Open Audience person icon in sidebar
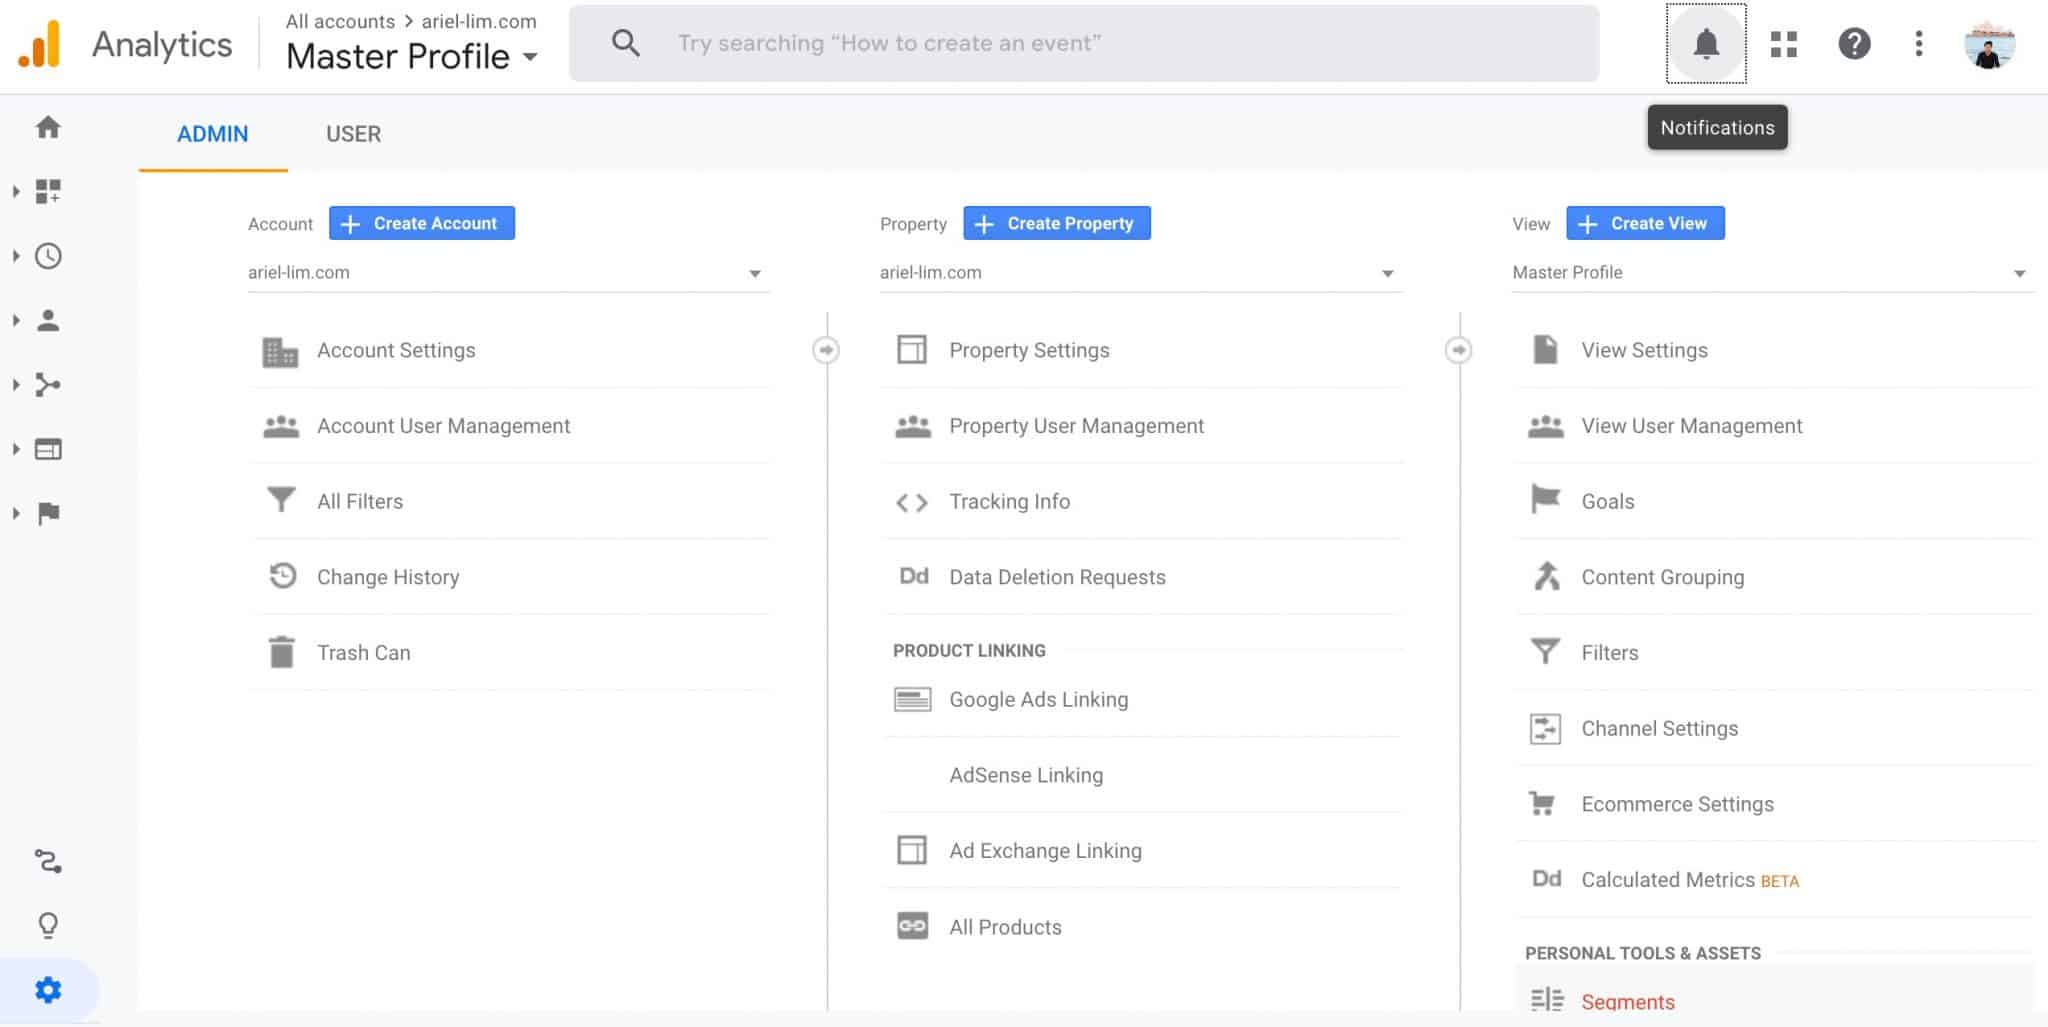 (x=48, y=320)
